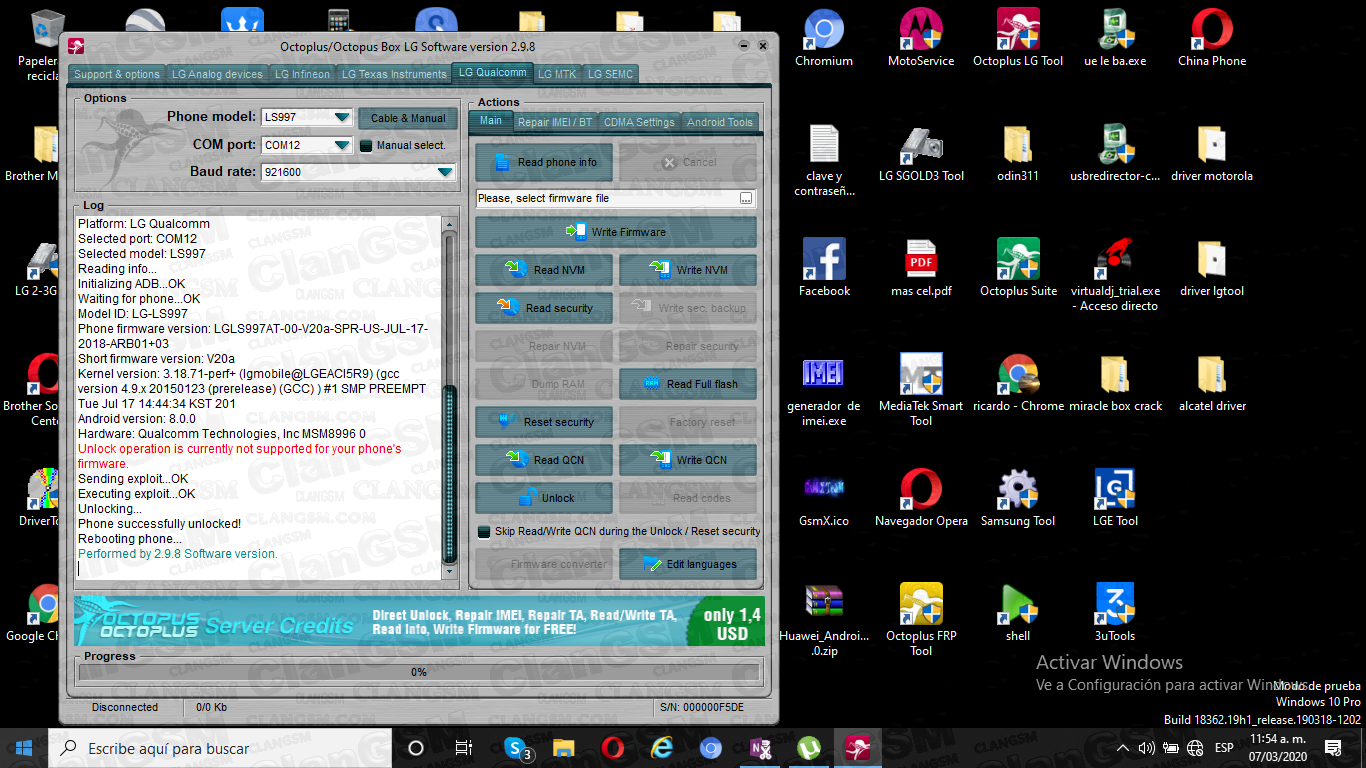1366x768 pixels.
Task: Open the driver lgtool folder
Action: coord(1212,268)
